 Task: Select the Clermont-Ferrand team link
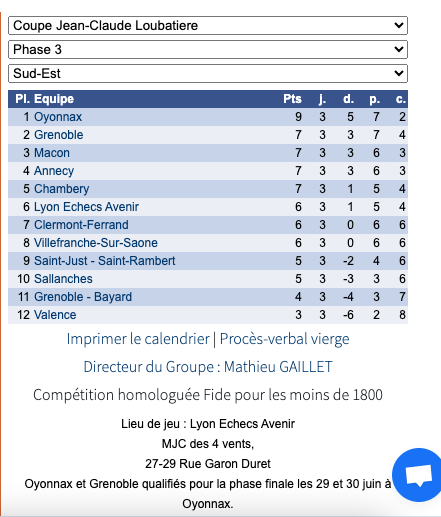81,225
